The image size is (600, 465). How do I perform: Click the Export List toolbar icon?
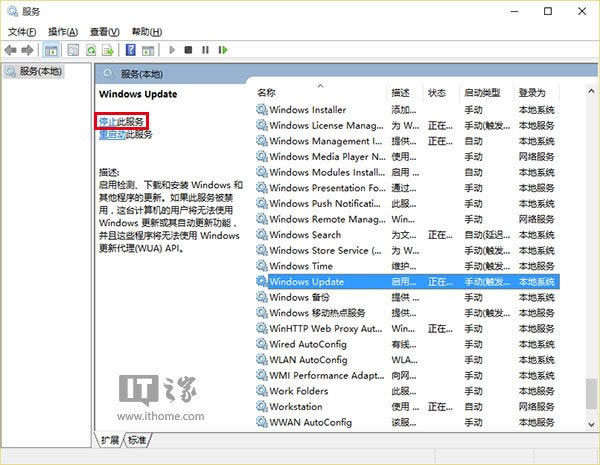click(107, 49)
